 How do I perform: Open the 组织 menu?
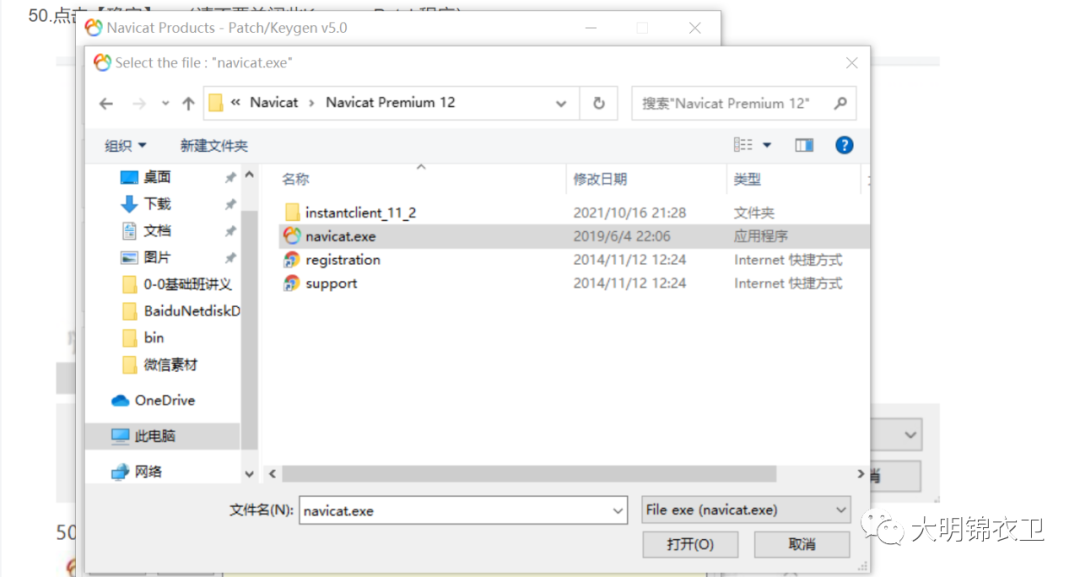[x=125, y=145]
